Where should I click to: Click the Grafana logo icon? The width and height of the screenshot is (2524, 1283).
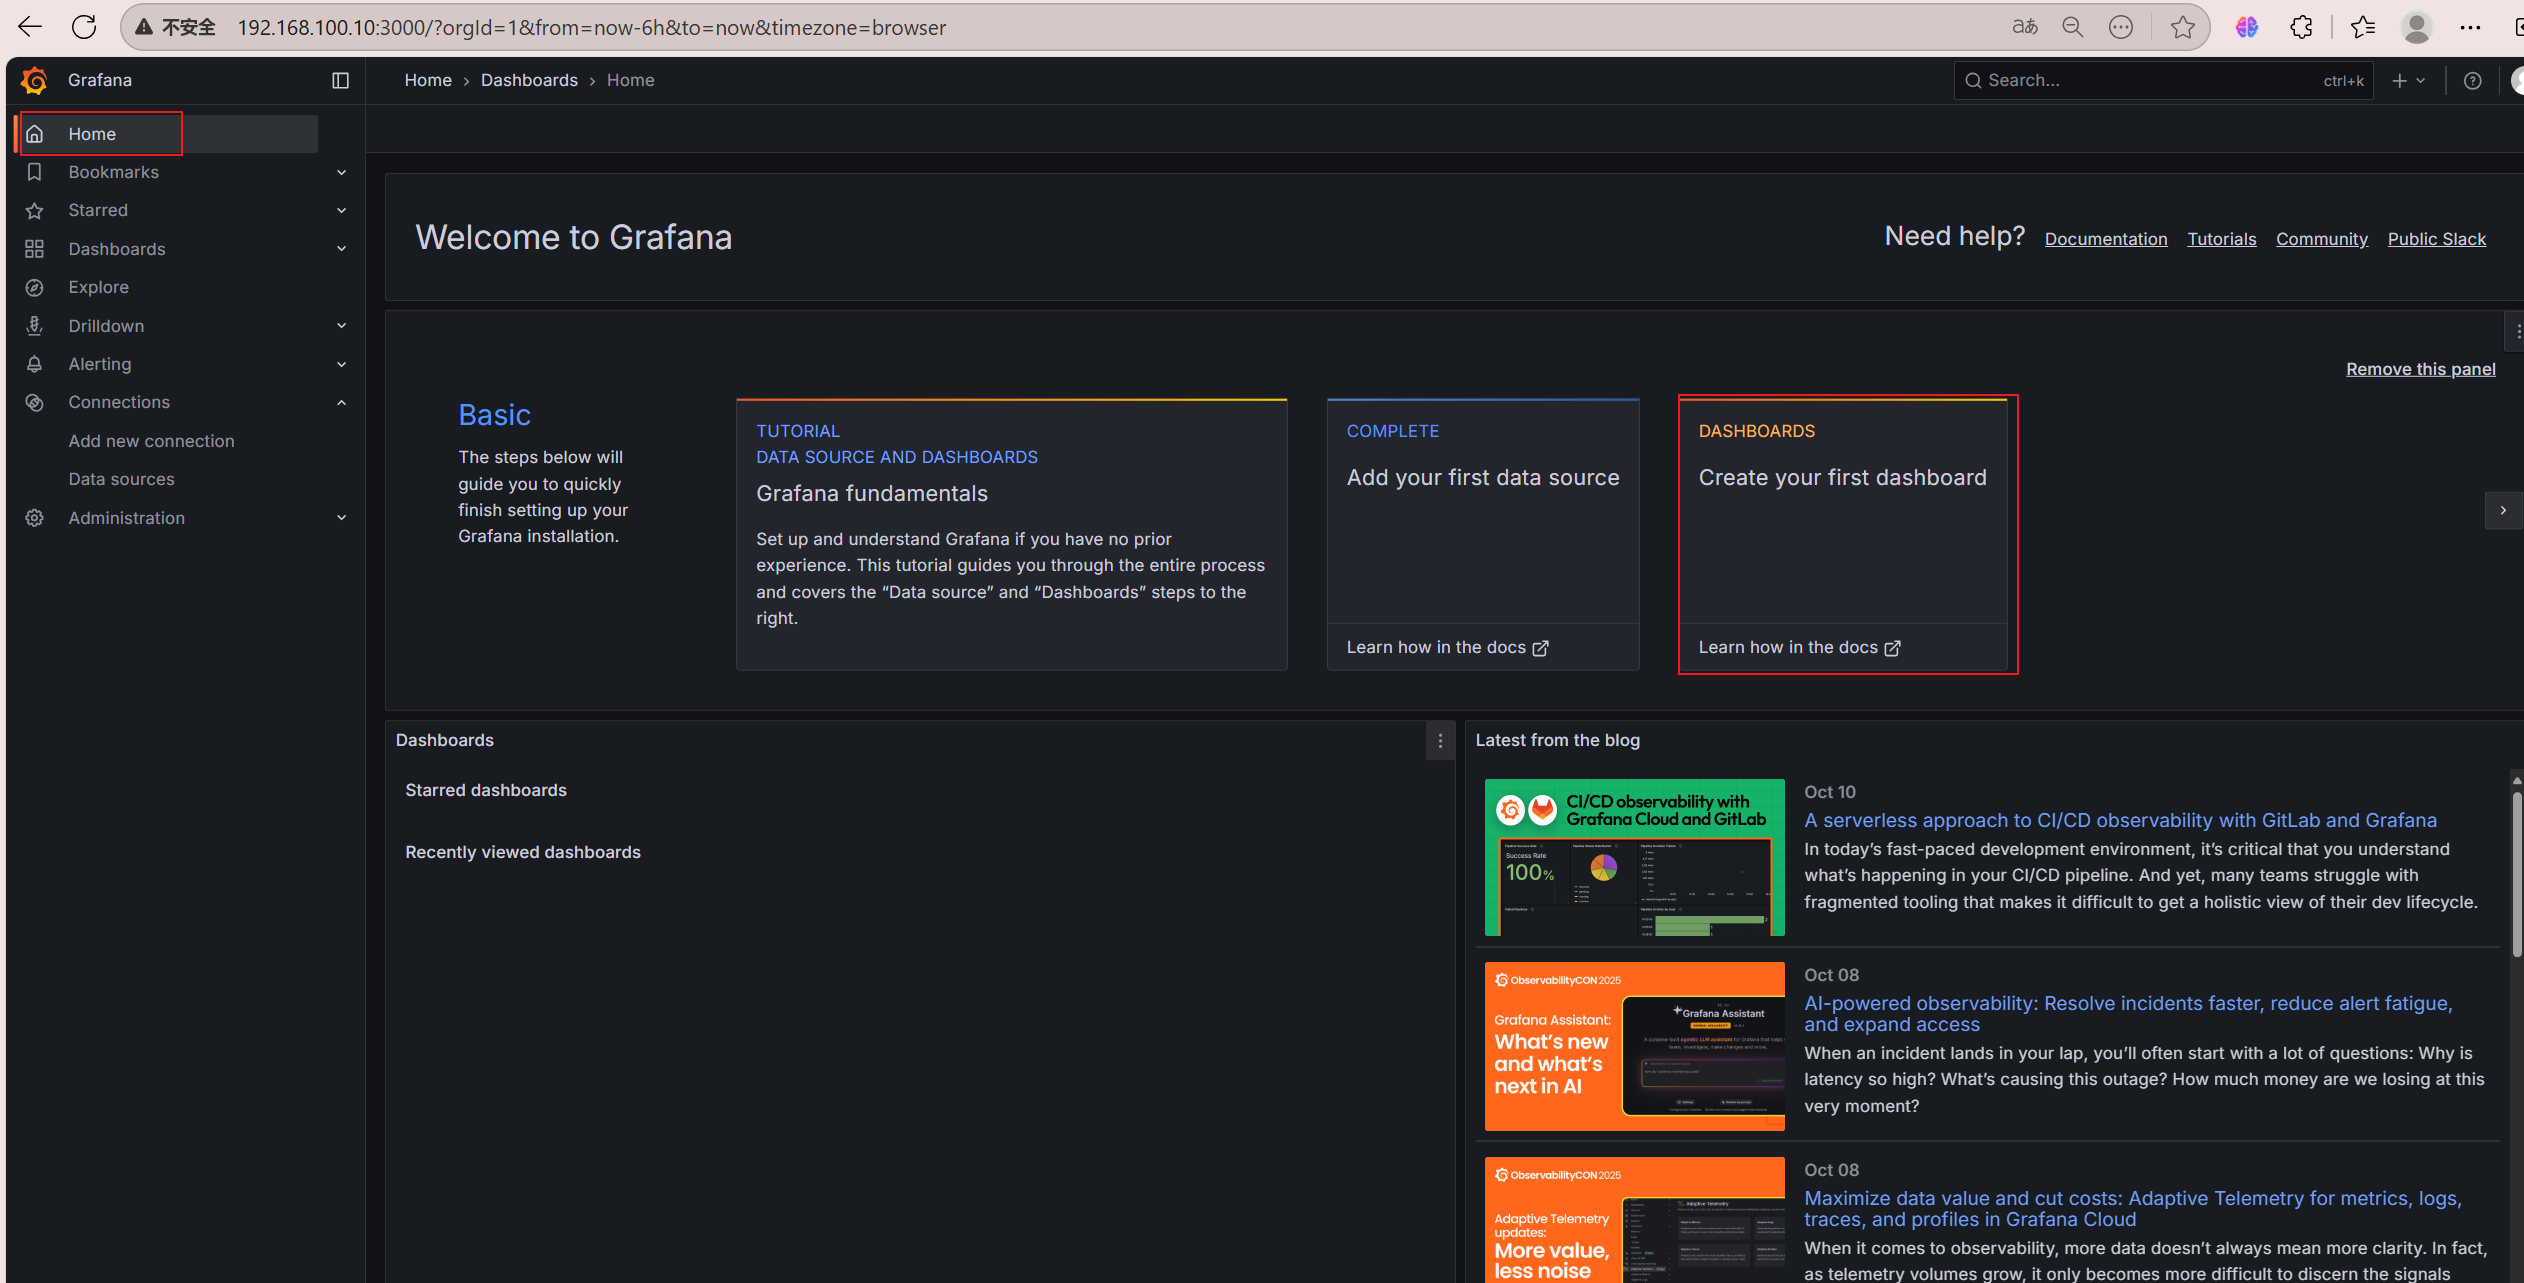[34, 80]
